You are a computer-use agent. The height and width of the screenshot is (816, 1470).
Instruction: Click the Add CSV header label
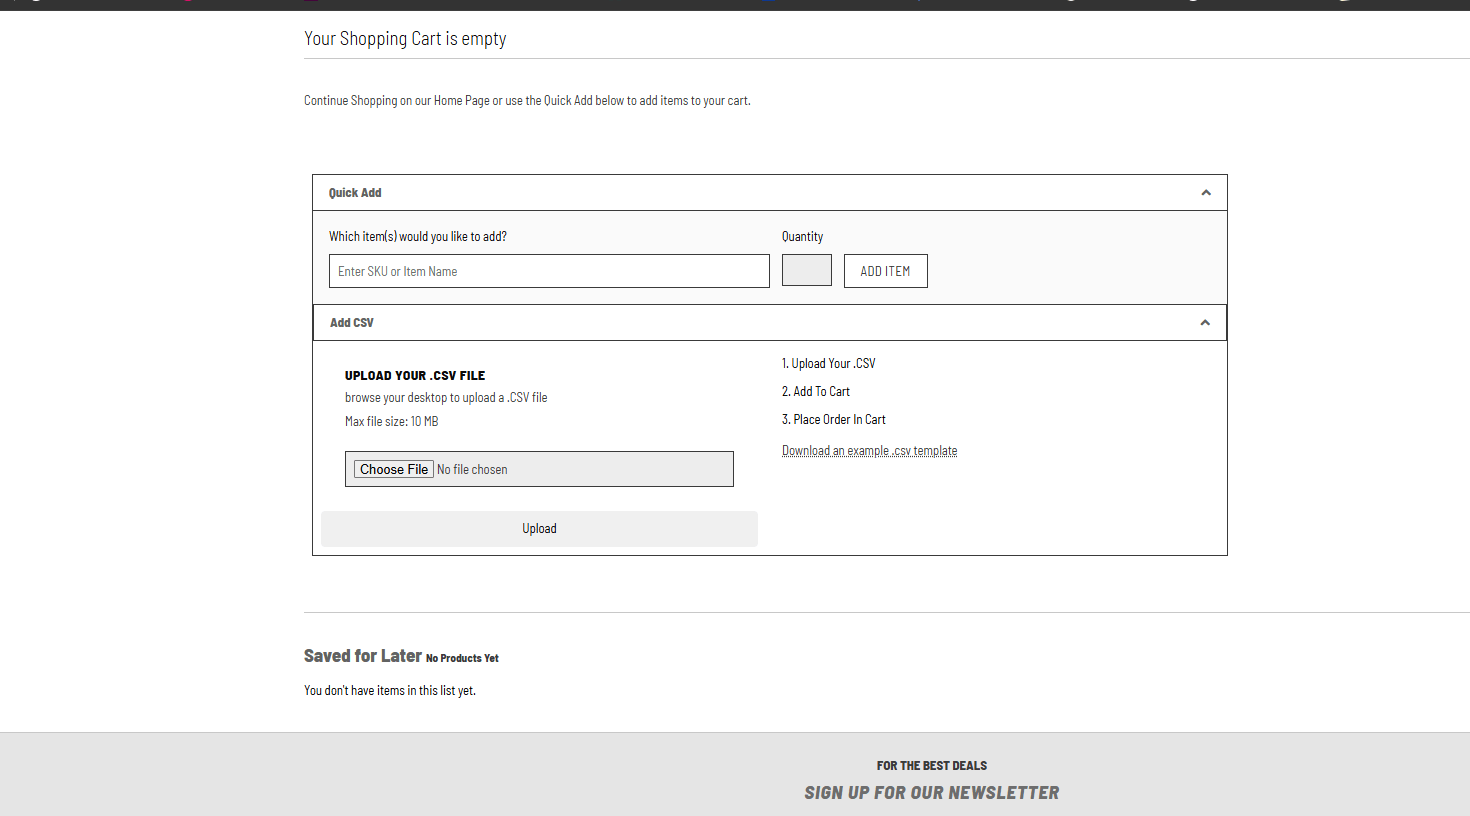(352, 323)
